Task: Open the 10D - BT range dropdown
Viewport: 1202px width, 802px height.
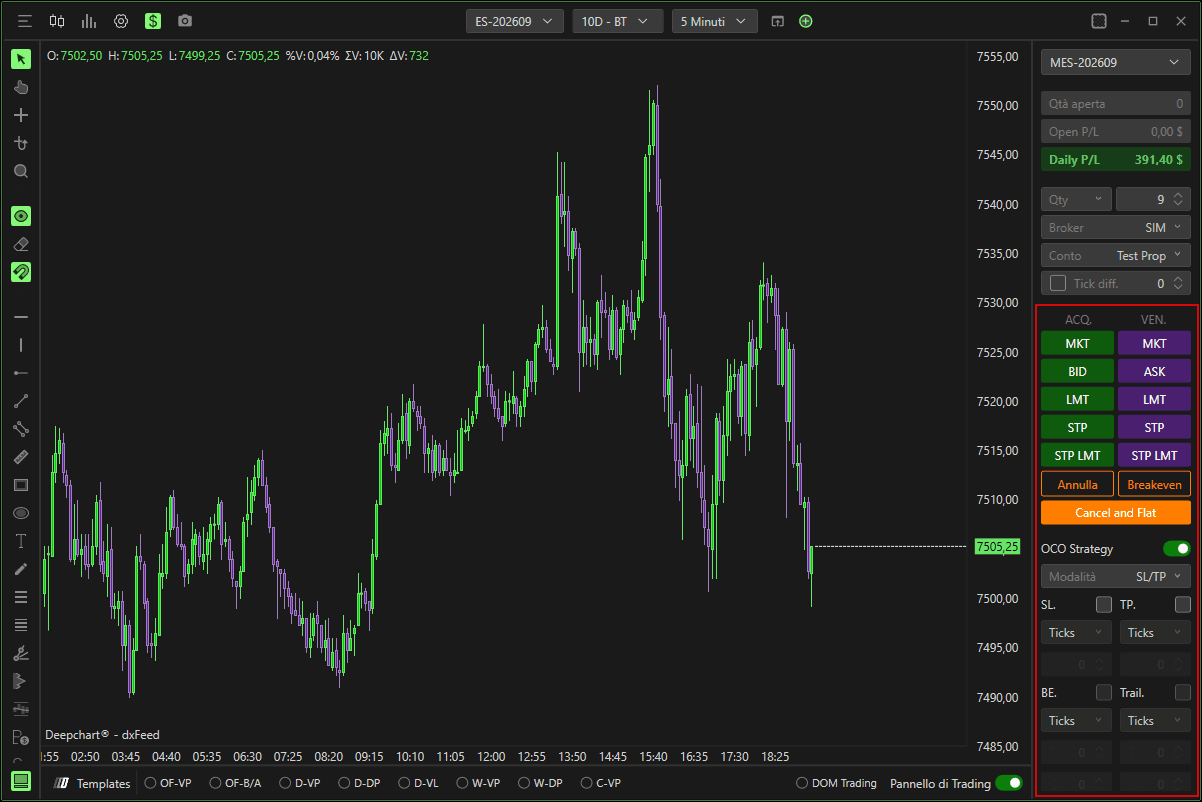Action: (617, 21)
